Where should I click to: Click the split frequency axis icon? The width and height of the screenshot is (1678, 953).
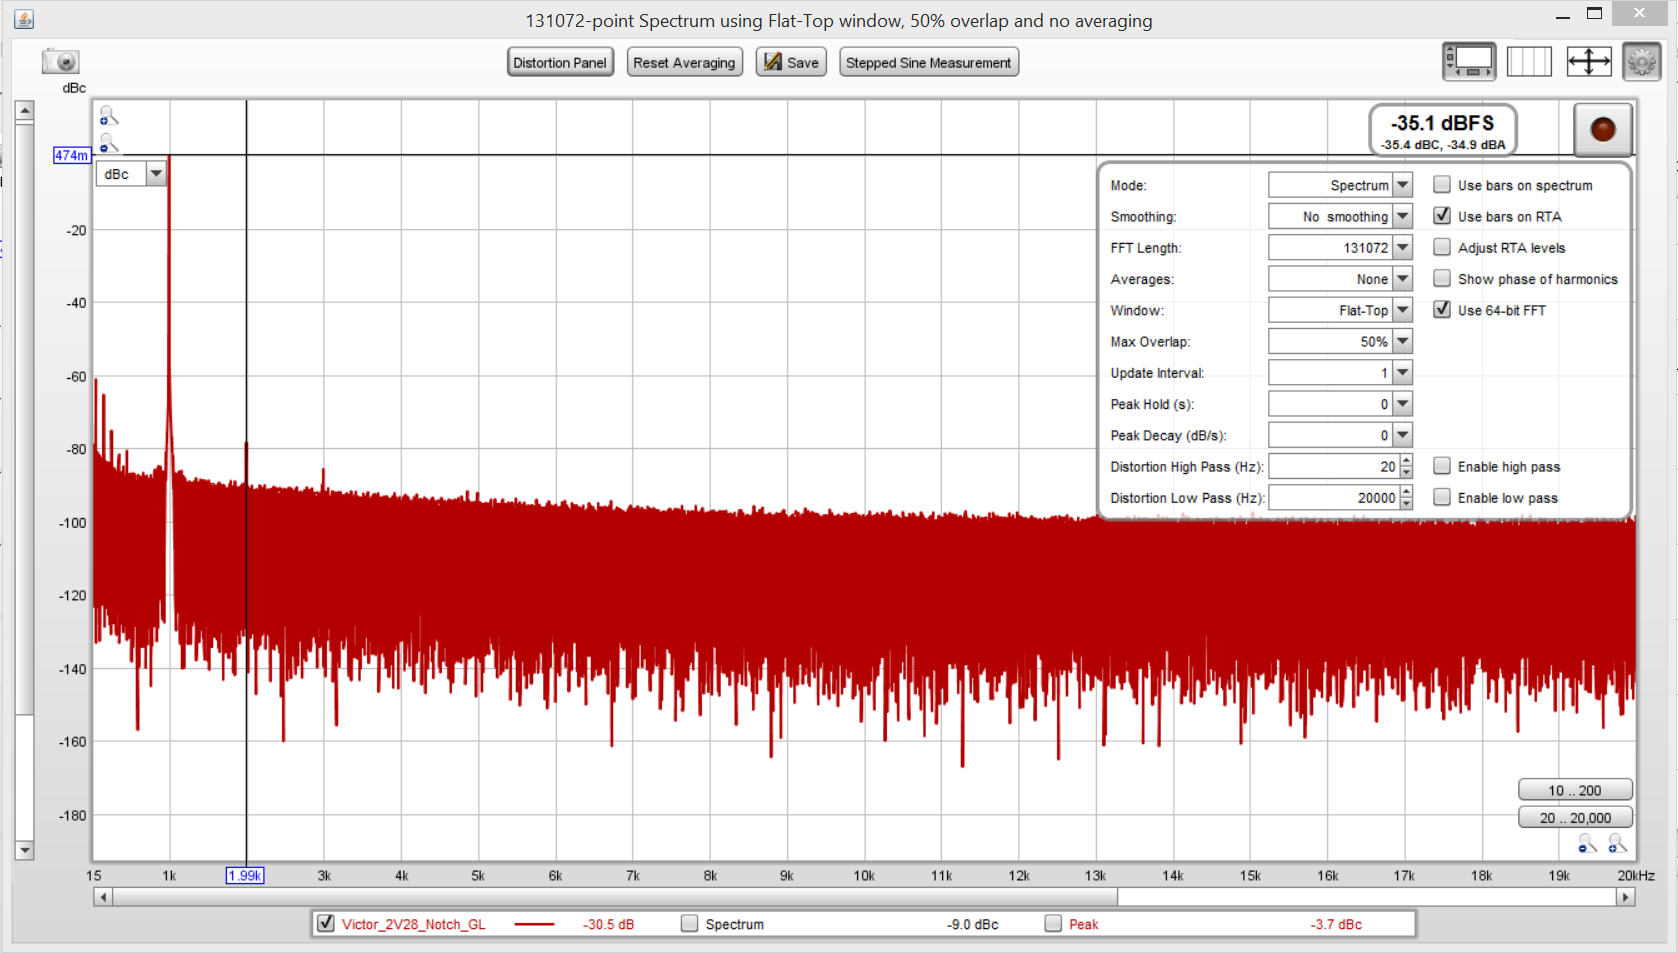[1529, 62]
